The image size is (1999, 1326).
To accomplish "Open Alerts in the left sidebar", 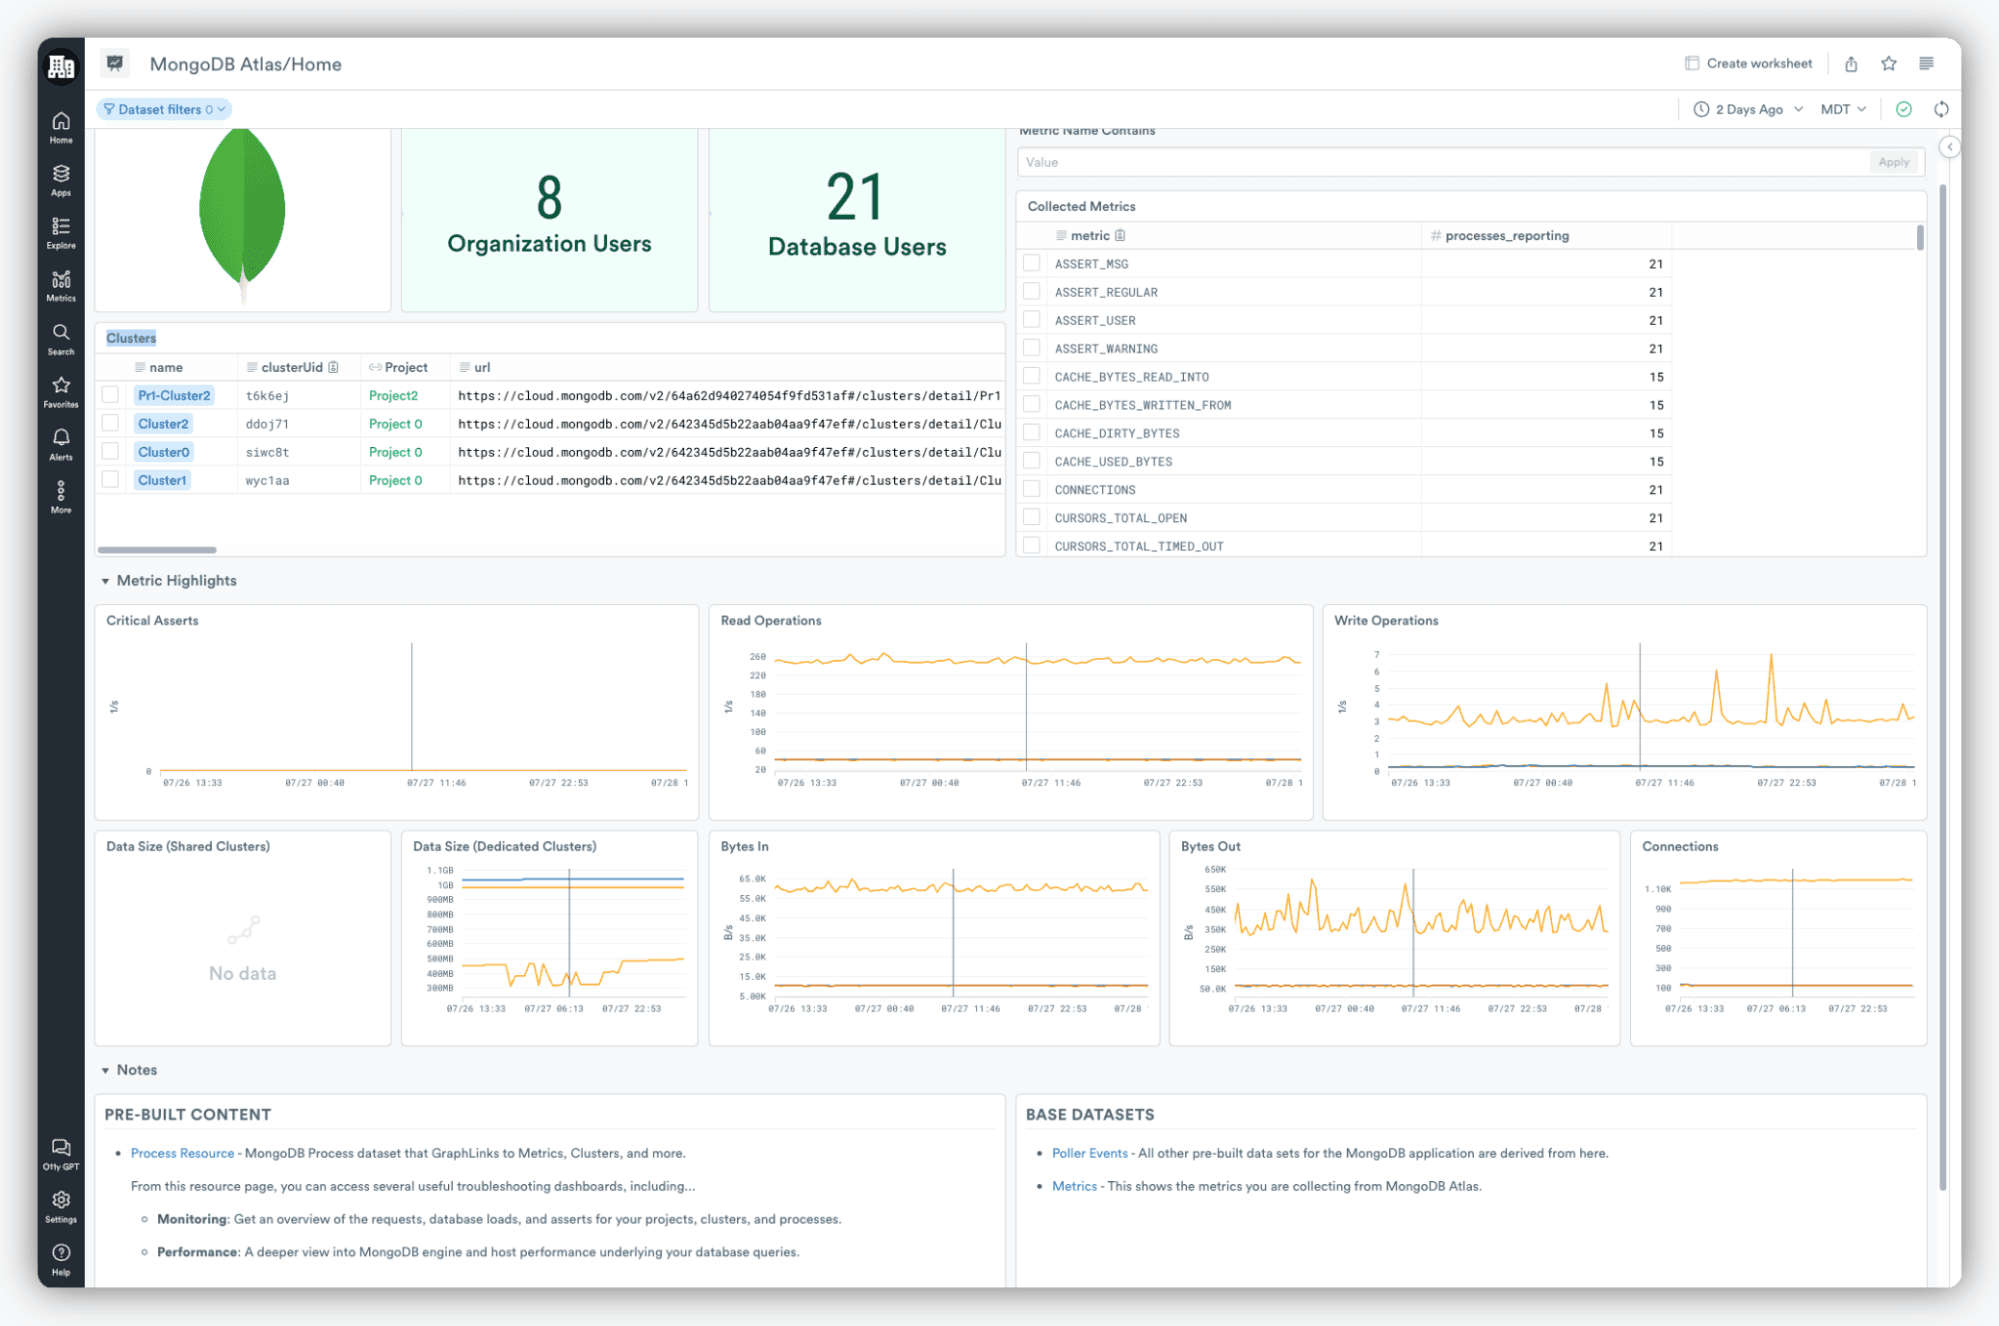I will click(61, 444).
